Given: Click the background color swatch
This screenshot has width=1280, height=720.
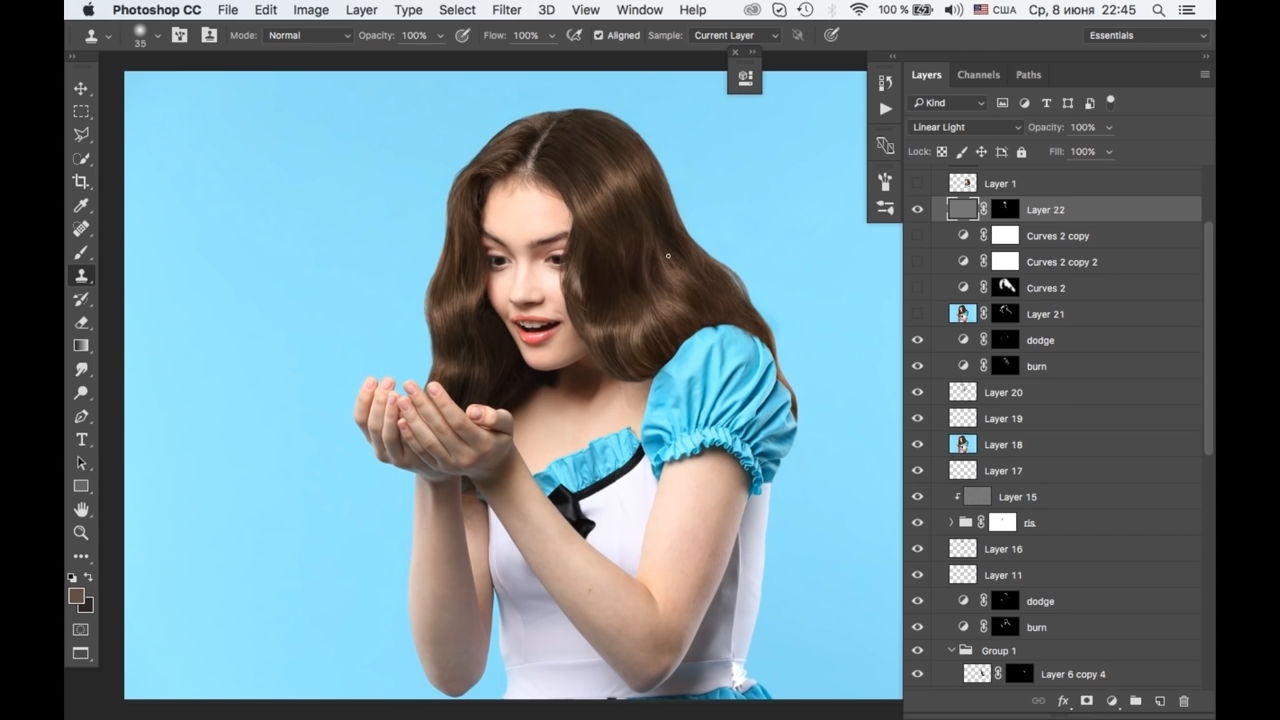Looking at the screenshot, I should pos(88,606).
